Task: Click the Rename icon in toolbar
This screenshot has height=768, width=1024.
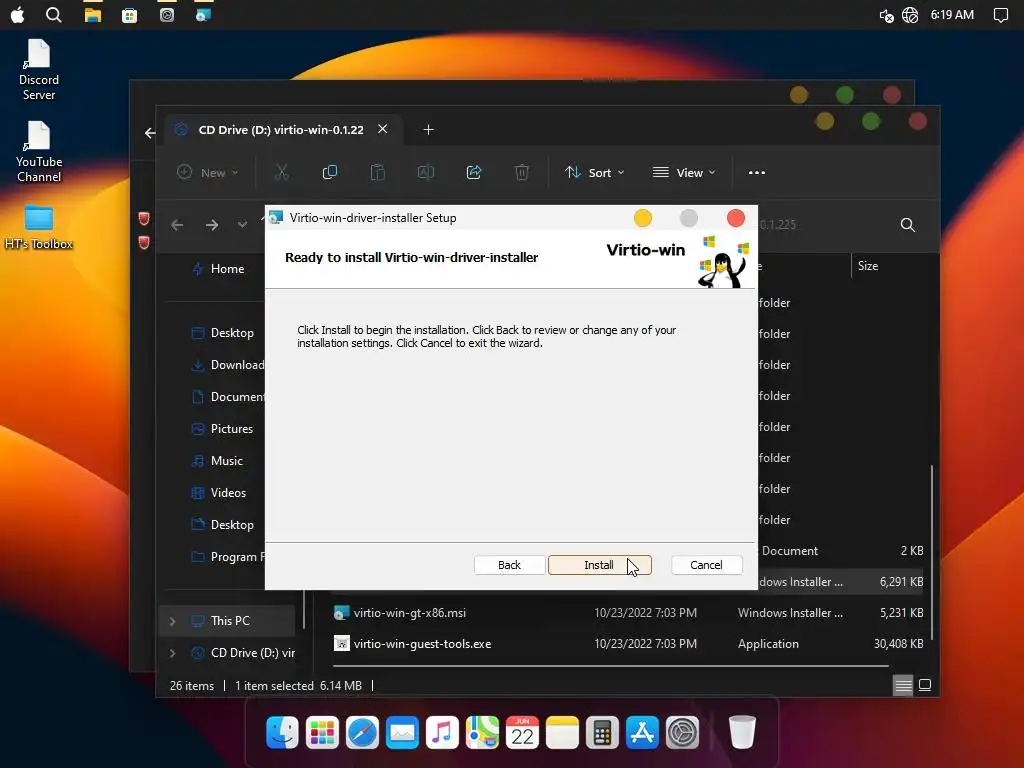Action: click(x=426, y=172)
